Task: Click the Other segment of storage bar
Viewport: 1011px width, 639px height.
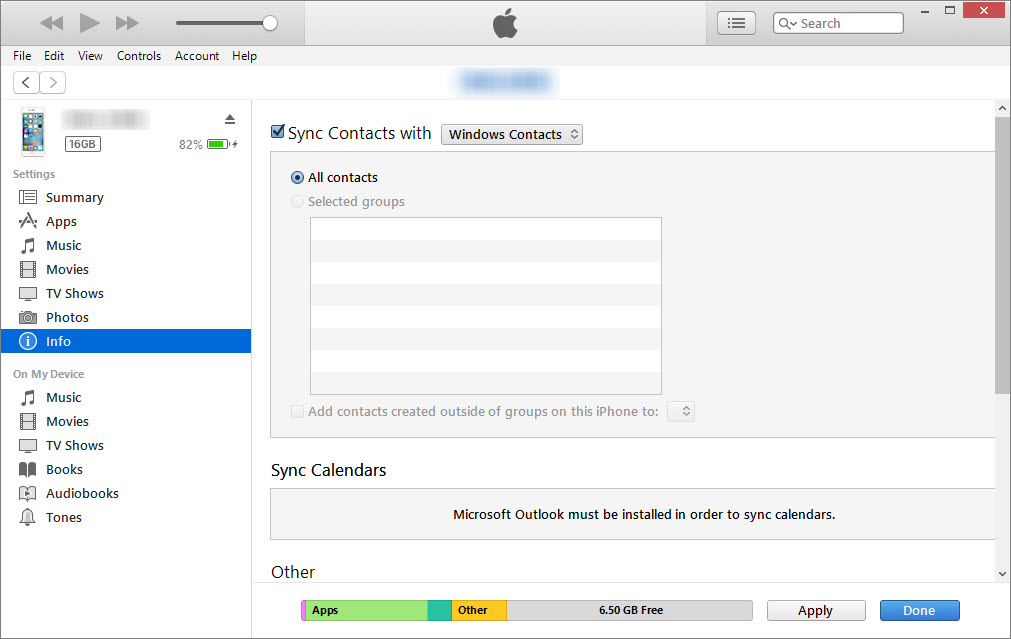Action: point(479,610)
